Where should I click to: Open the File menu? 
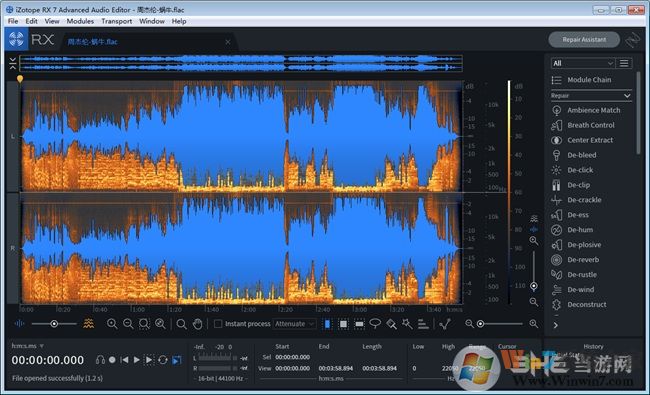13,21
